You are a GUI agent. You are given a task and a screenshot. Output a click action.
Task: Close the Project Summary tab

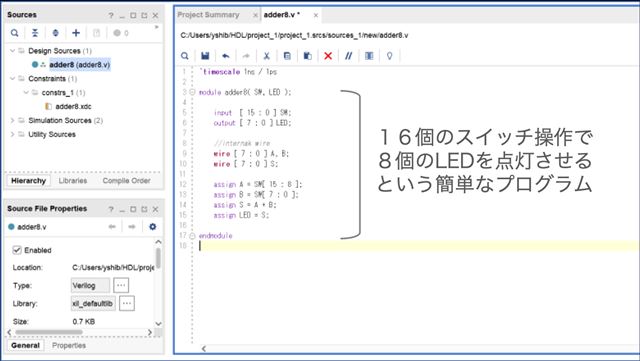[x=255, y=15]
